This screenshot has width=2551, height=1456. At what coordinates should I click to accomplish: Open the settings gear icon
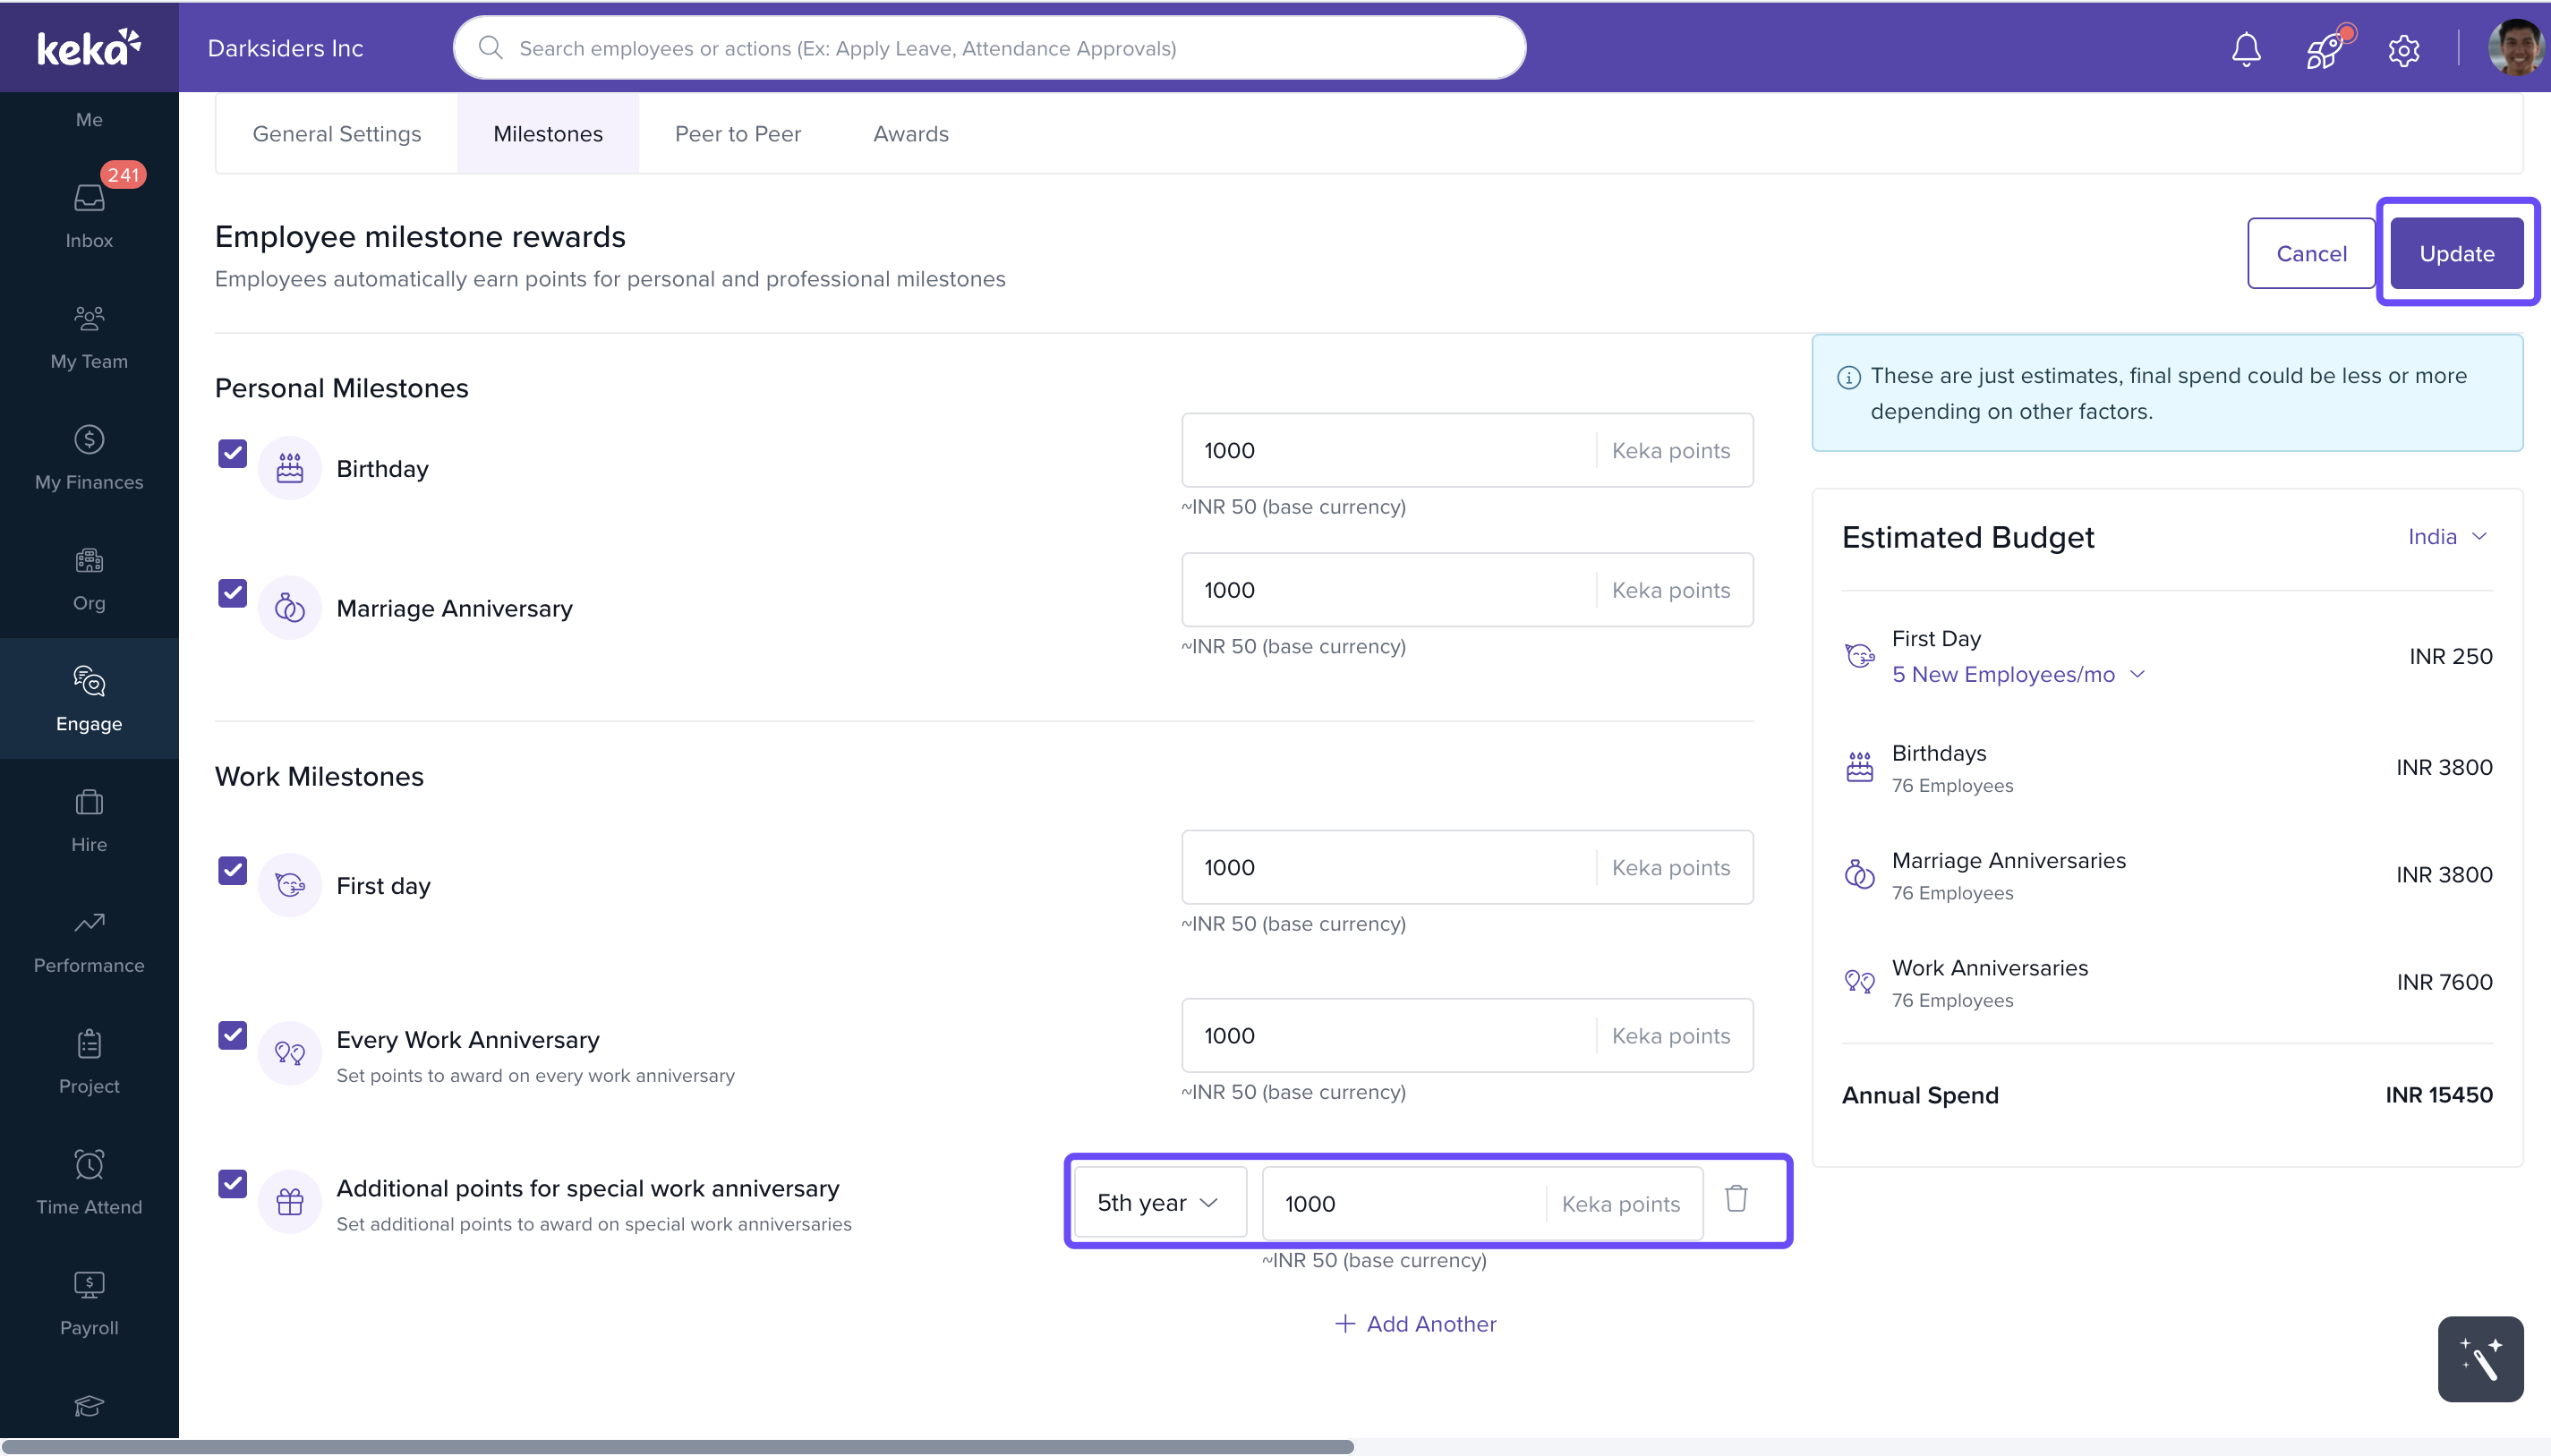(2403, 50)
